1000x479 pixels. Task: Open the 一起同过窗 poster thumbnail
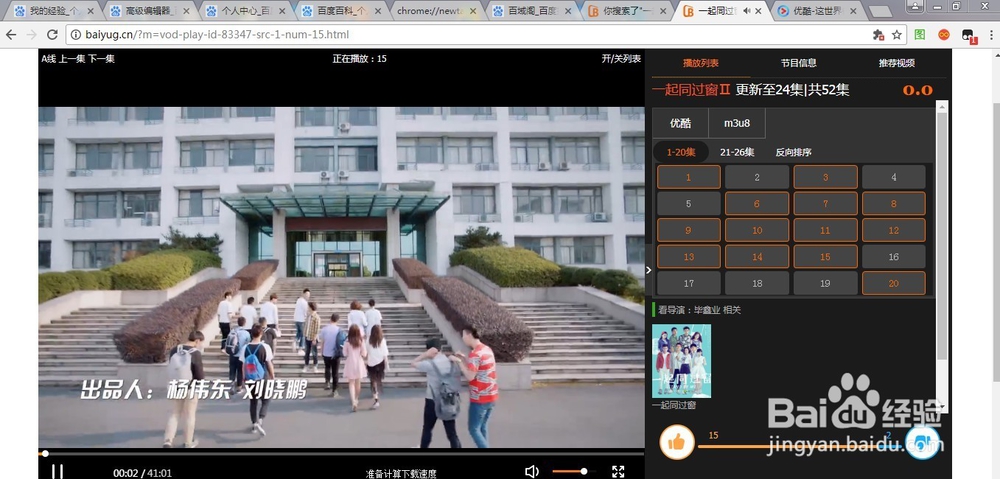coord(681,361)
